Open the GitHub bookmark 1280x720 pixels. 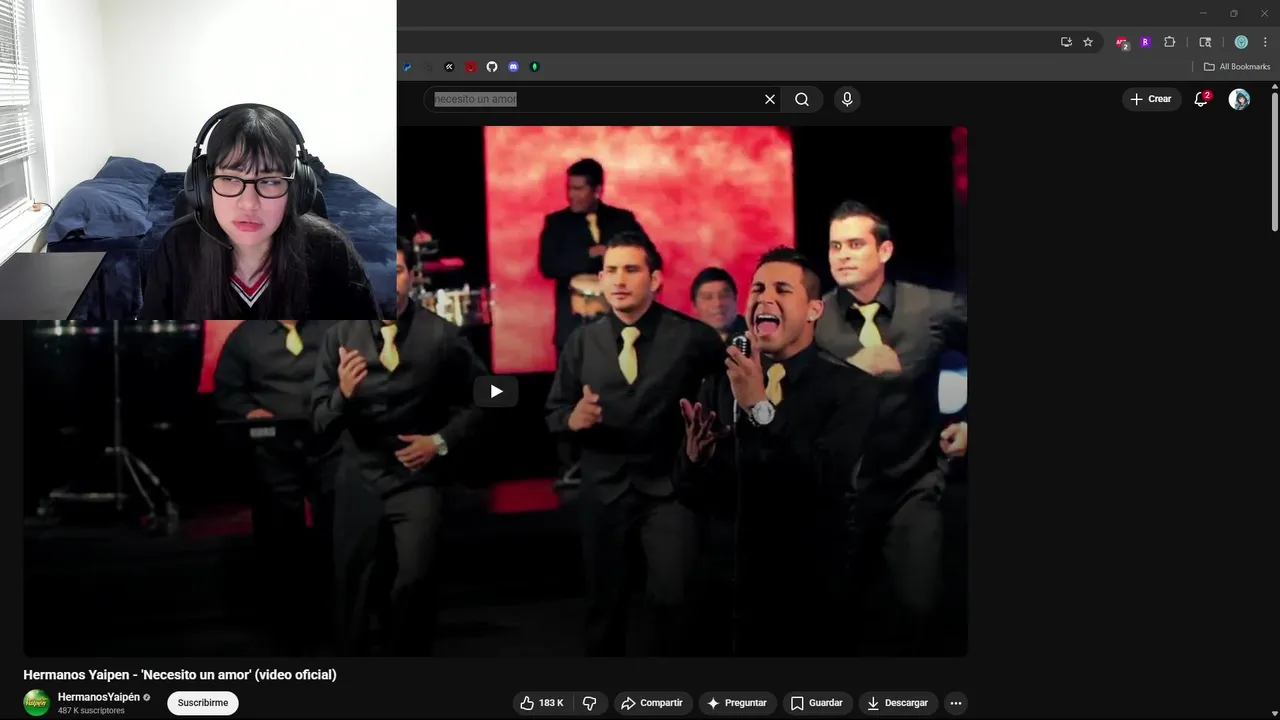(492, 67)
